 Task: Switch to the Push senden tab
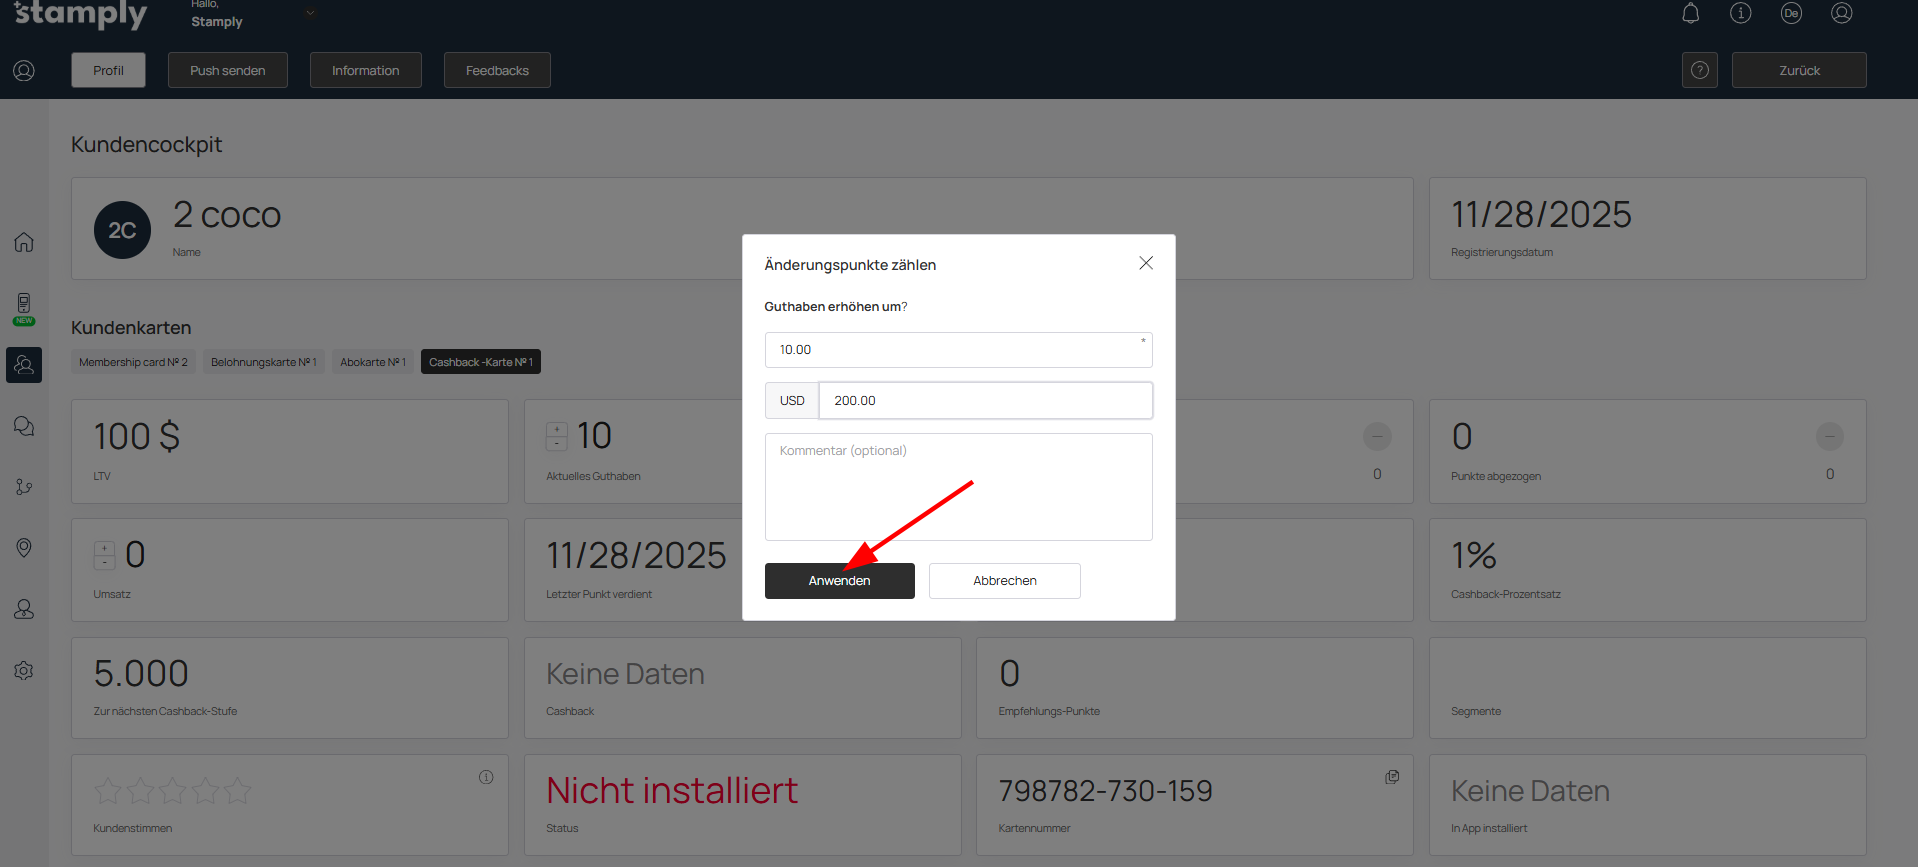pos(228,70)
